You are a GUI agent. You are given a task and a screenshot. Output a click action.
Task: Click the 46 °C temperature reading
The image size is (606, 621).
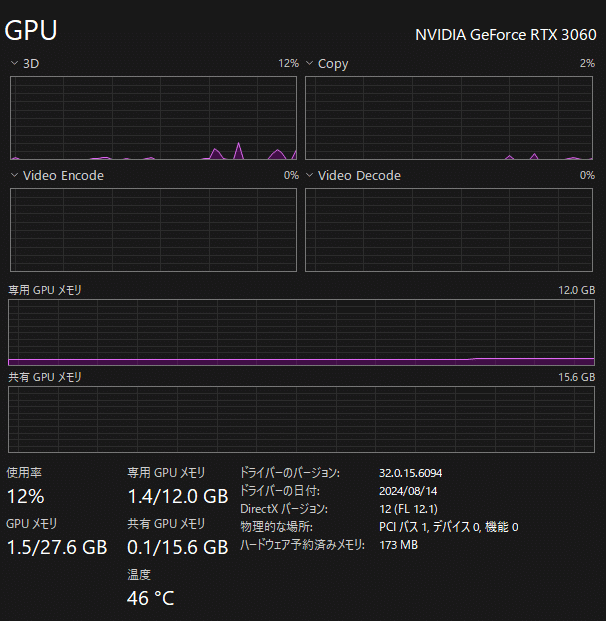pos(151,599)
